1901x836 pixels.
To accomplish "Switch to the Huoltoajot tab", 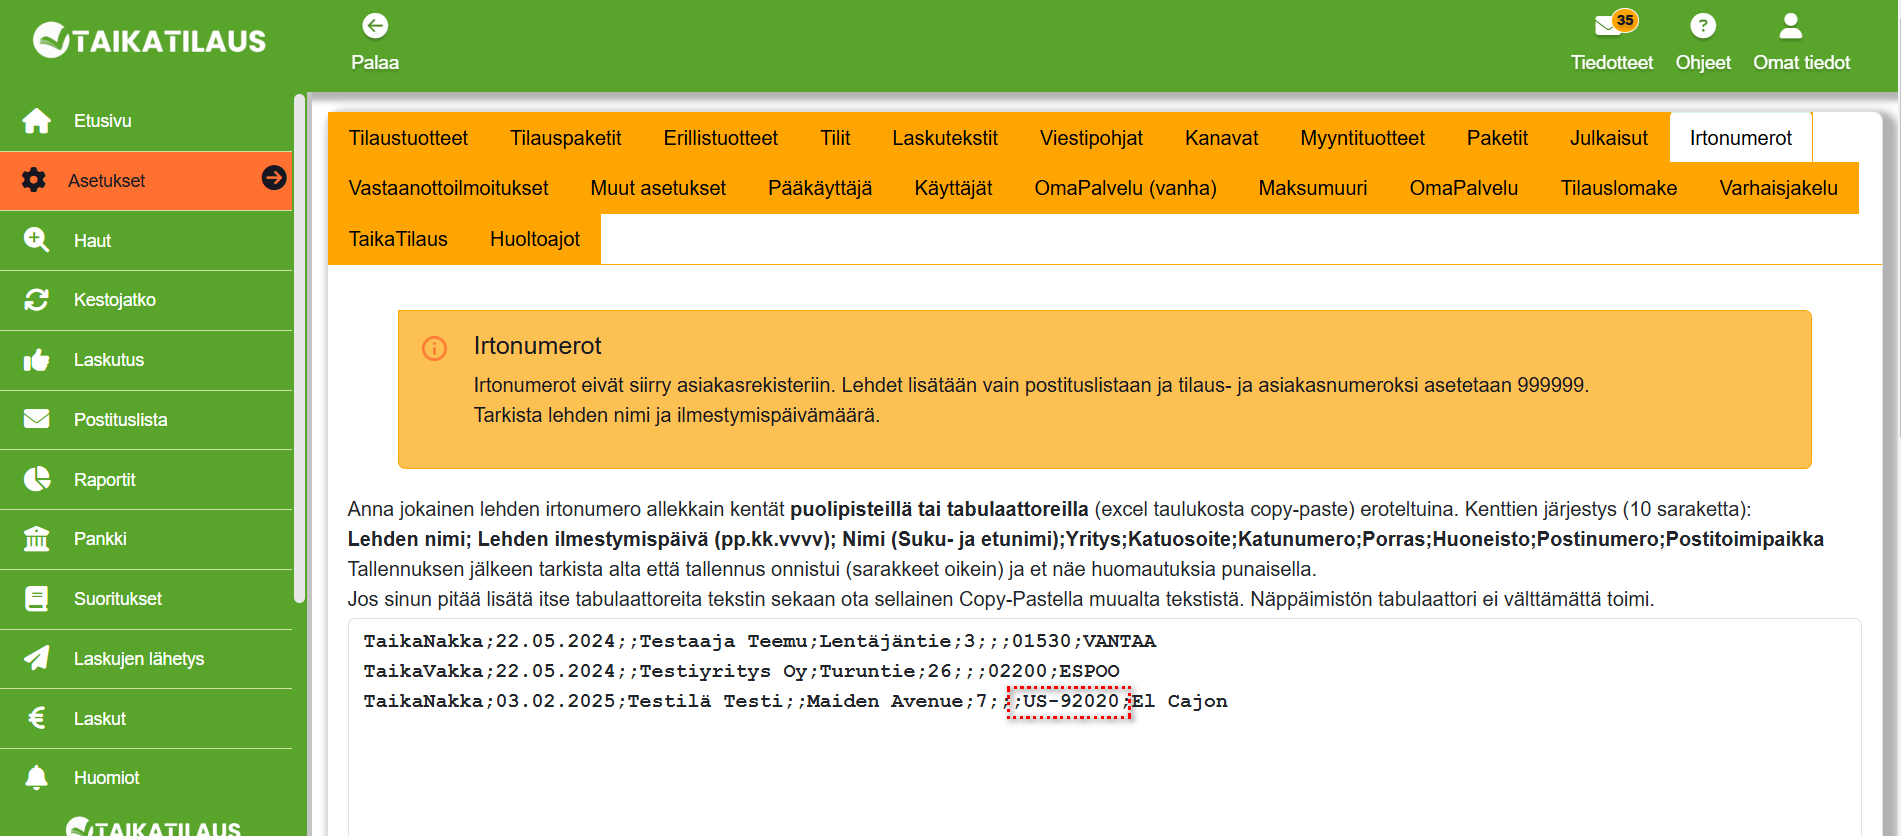I will [x=535, y=239].
